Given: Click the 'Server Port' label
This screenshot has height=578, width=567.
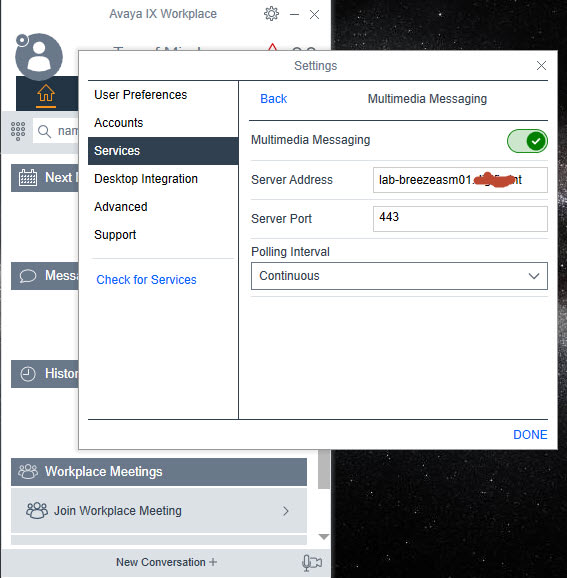Looking at the screenshot, I should (x=281, y=219).
